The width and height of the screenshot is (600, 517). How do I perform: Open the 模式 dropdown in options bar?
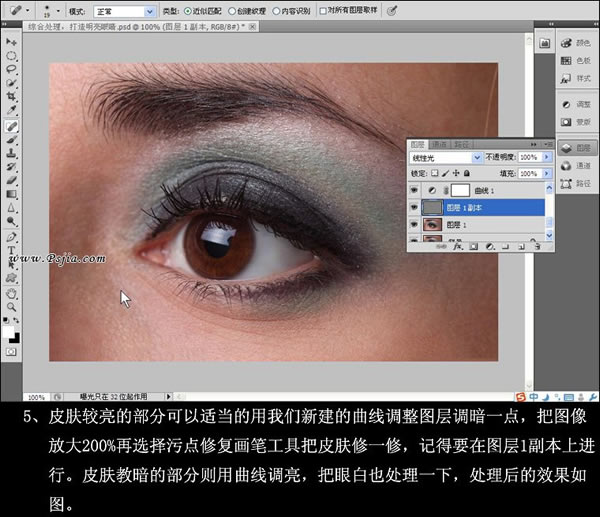coord(123,11)
